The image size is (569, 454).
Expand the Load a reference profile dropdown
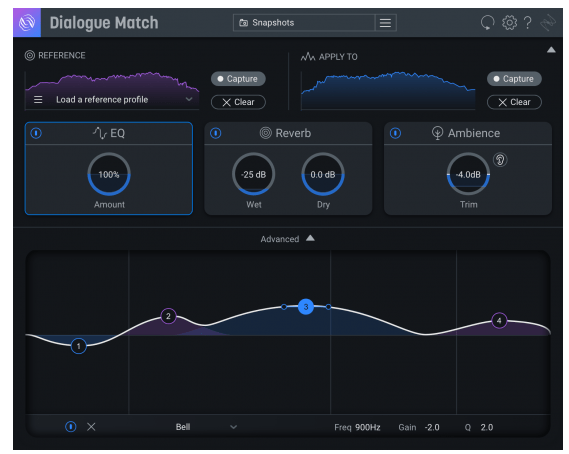(189, 99)
